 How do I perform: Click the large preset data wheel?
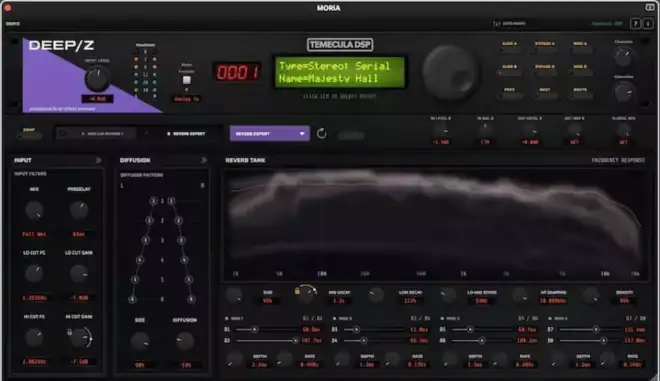(450, 72)
